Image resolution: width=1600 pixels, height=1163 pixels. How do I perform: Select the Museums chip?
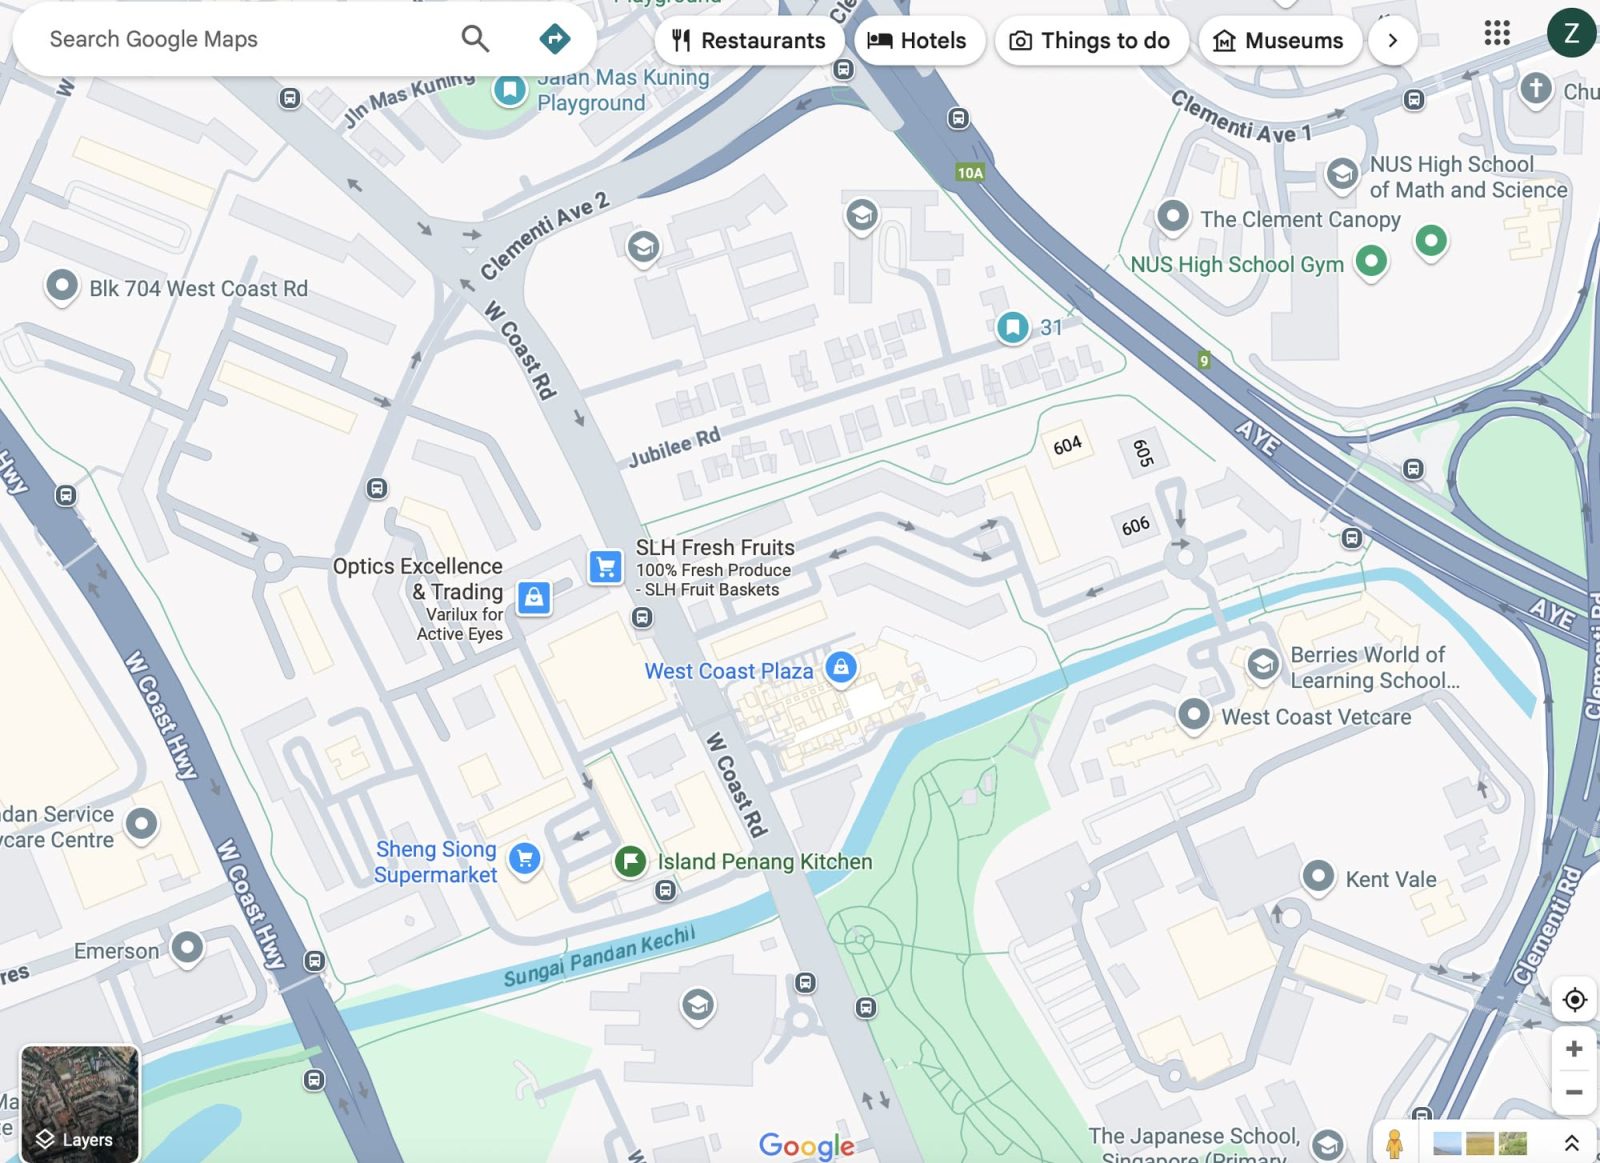pyautogui.click(x=1279, y=40)
